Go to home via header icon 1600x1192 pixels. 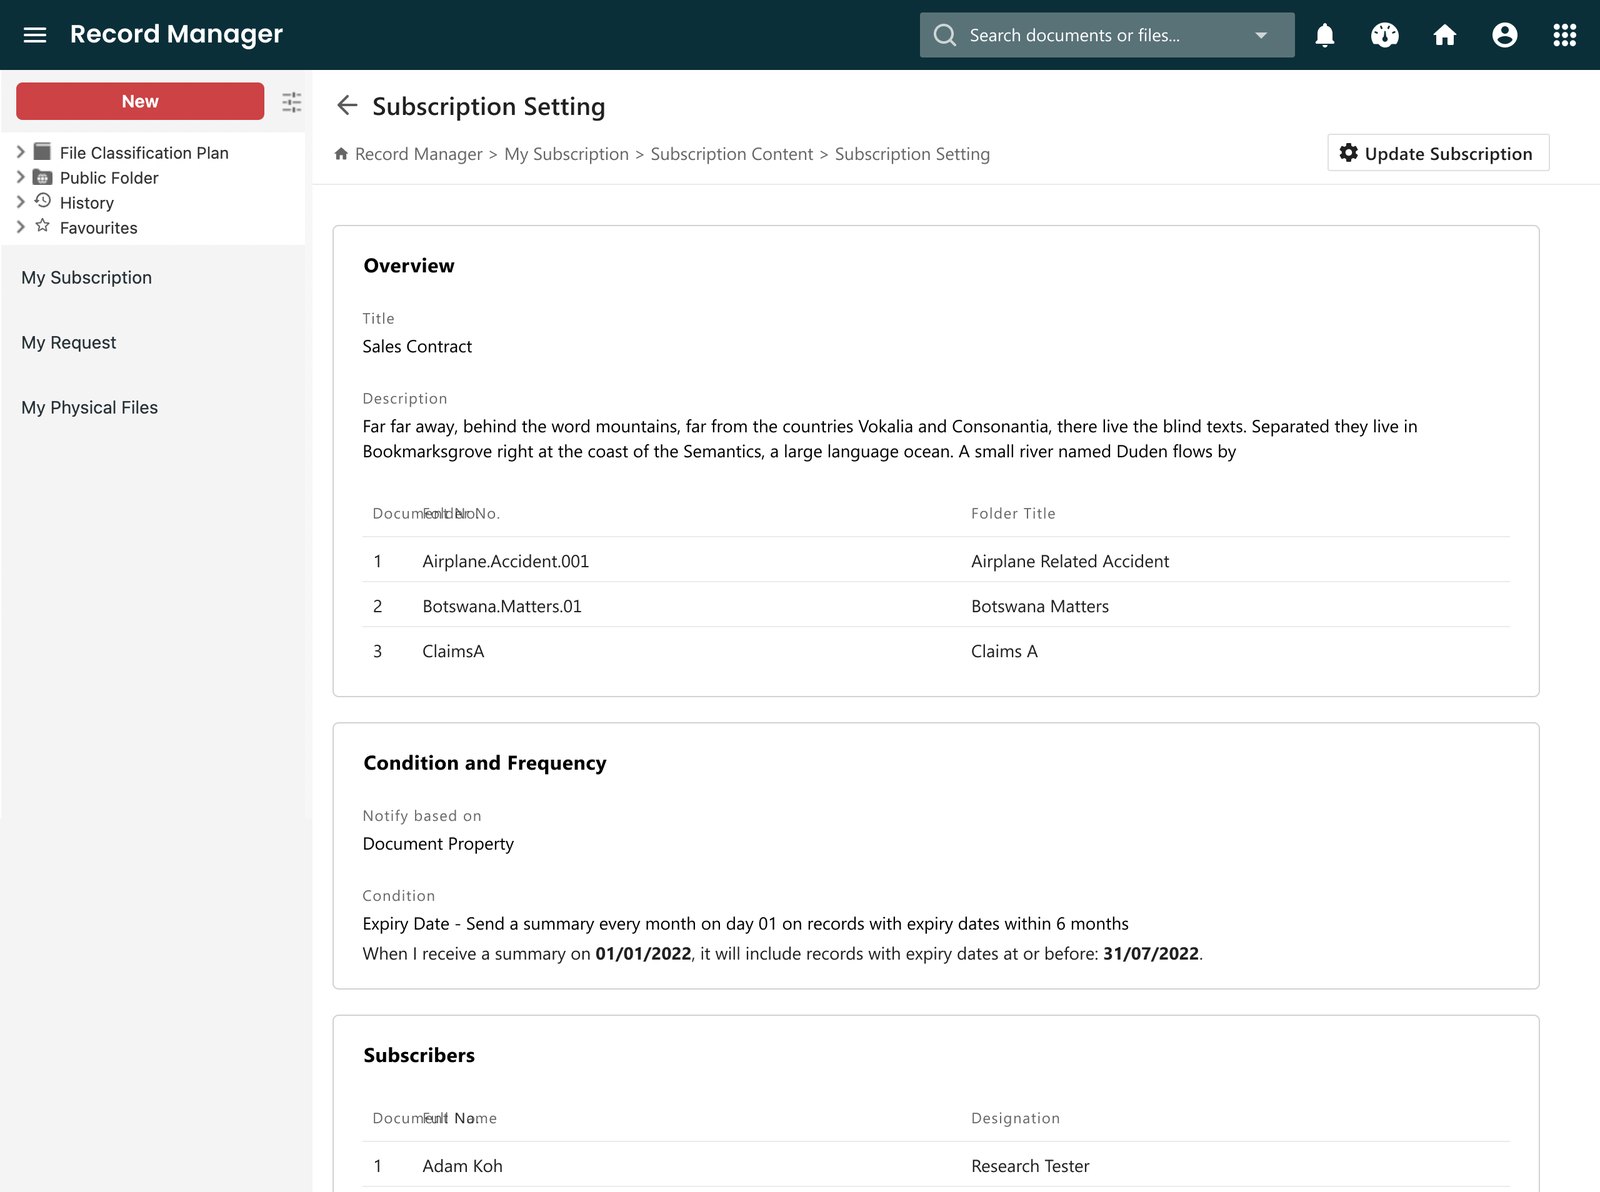coord(1444,35)
